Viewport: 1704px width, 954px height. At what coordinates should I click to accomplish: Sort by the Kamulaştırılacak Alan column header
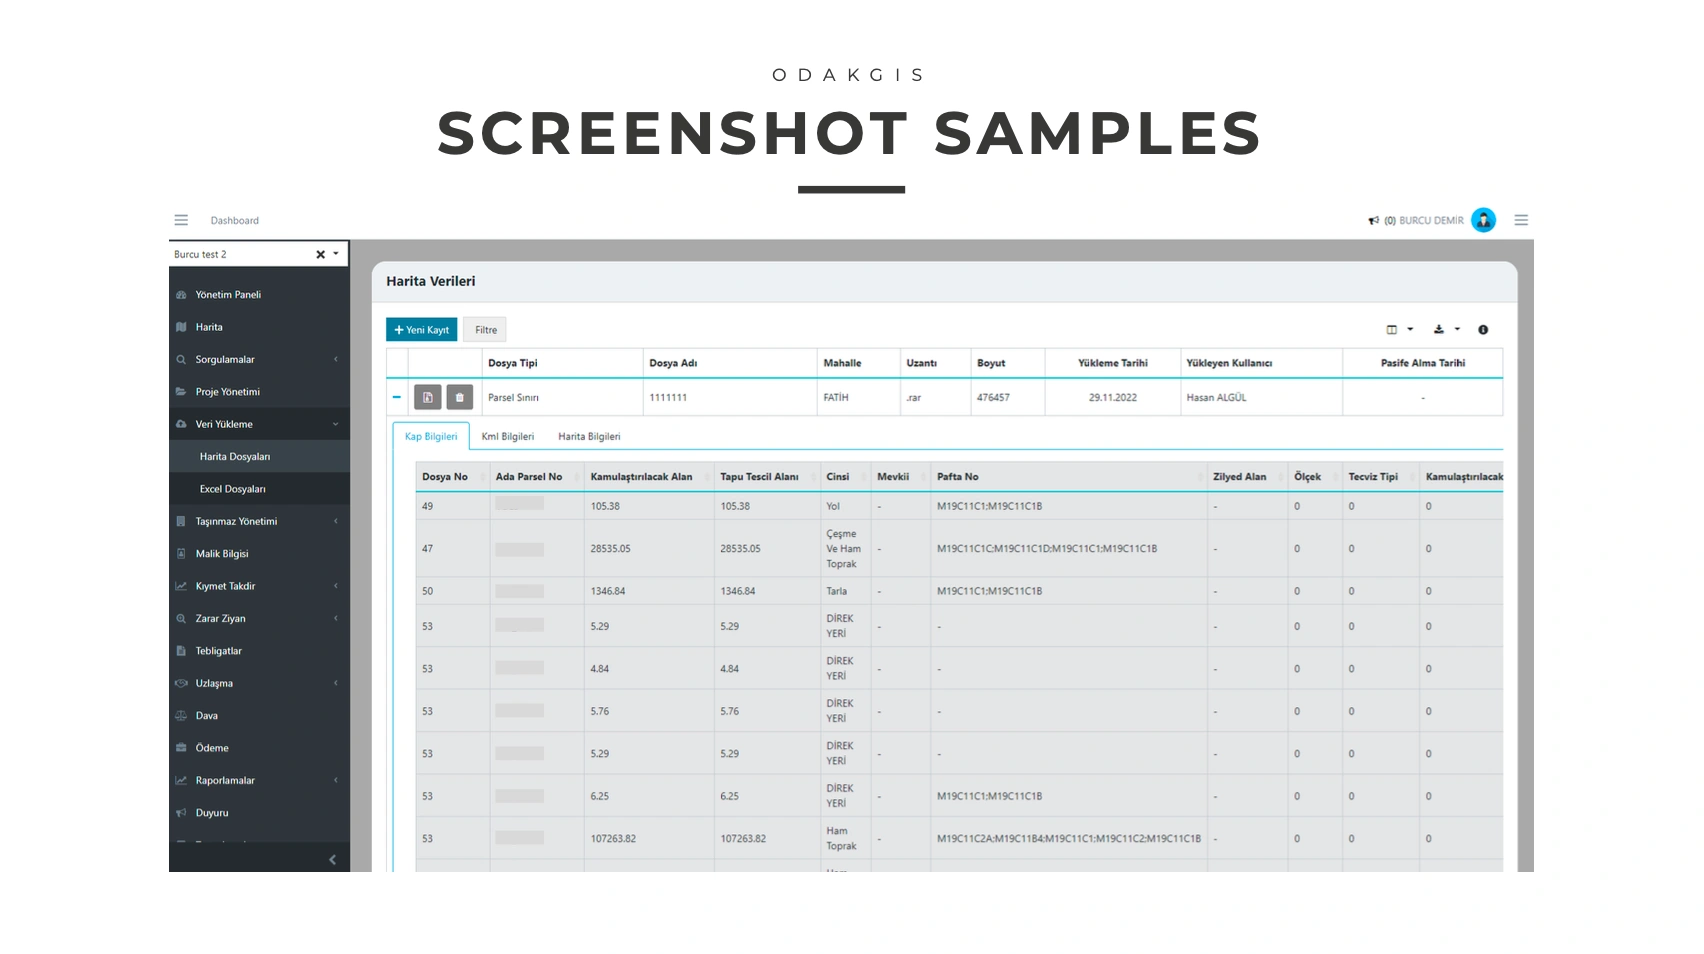pyautogui.click(x=641, y=477)
